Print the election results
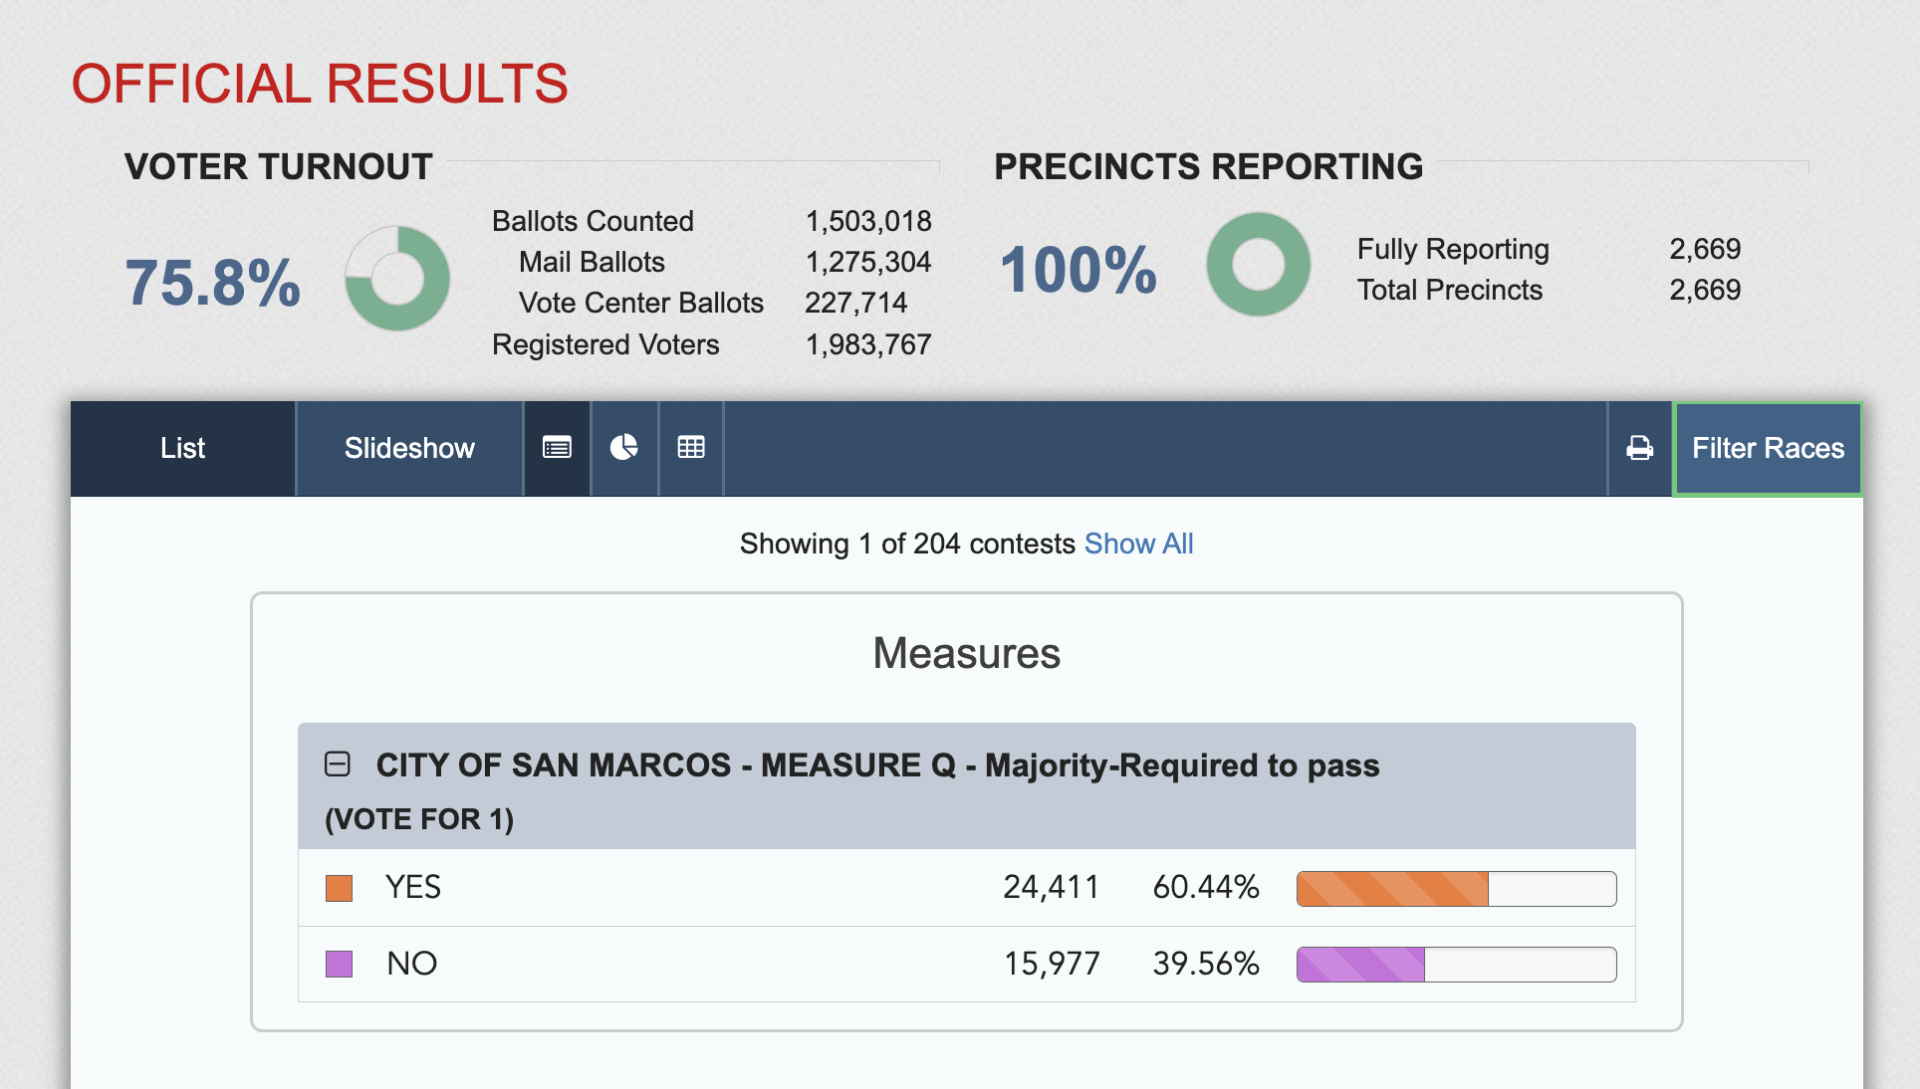 click(1638, 448)
